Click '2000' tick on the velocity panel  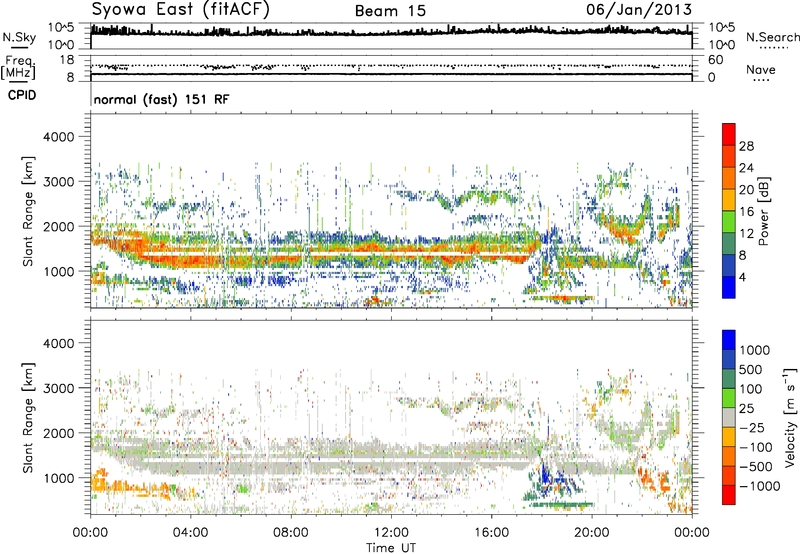tap(58, 433)
